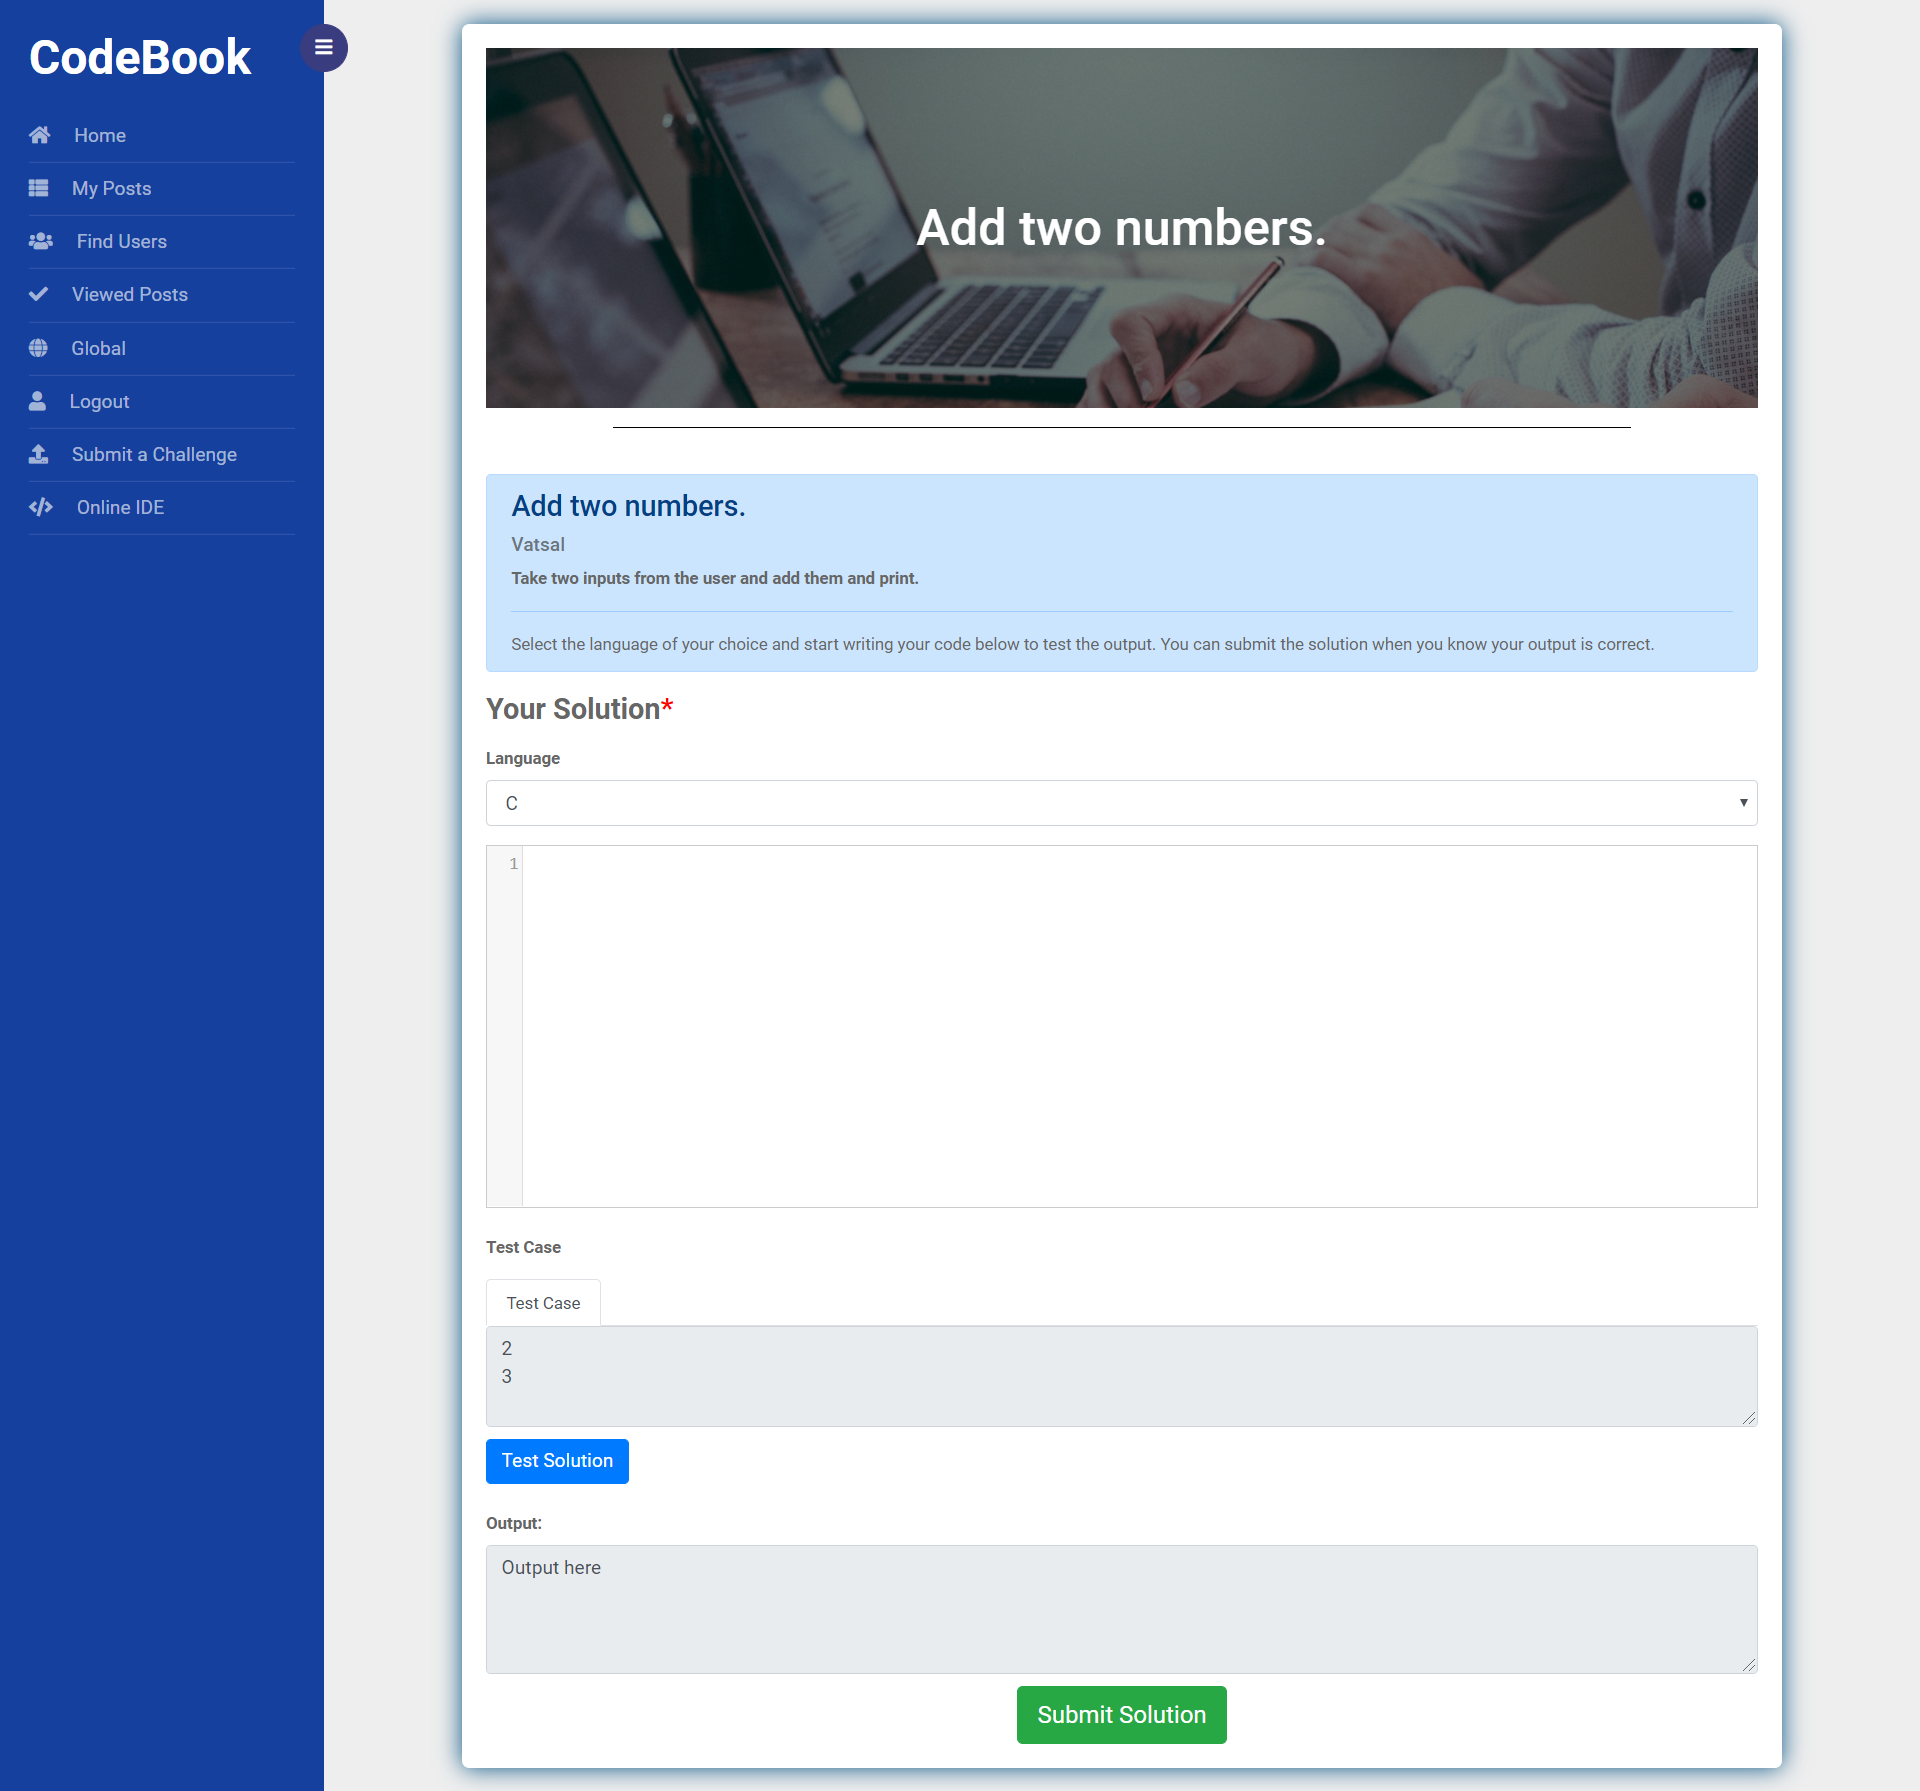Toggle the sidebar with the hamburger button

[323, 47]
